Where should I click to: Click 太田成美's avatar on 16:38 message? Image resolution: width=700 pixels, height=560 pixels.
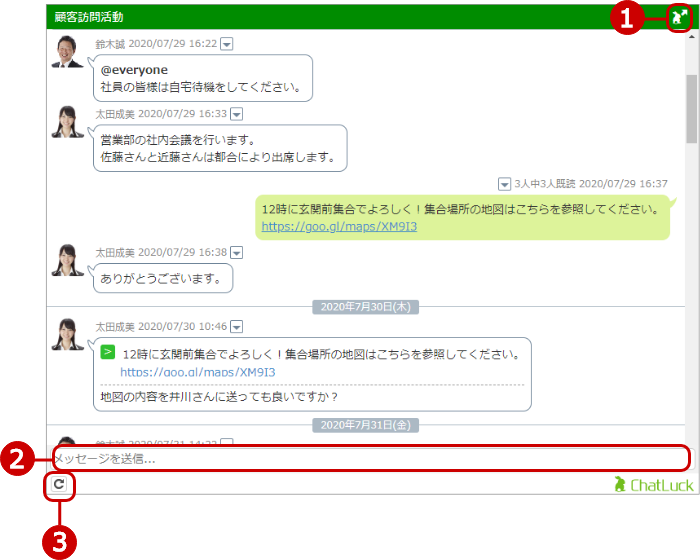tap(67, 260)
